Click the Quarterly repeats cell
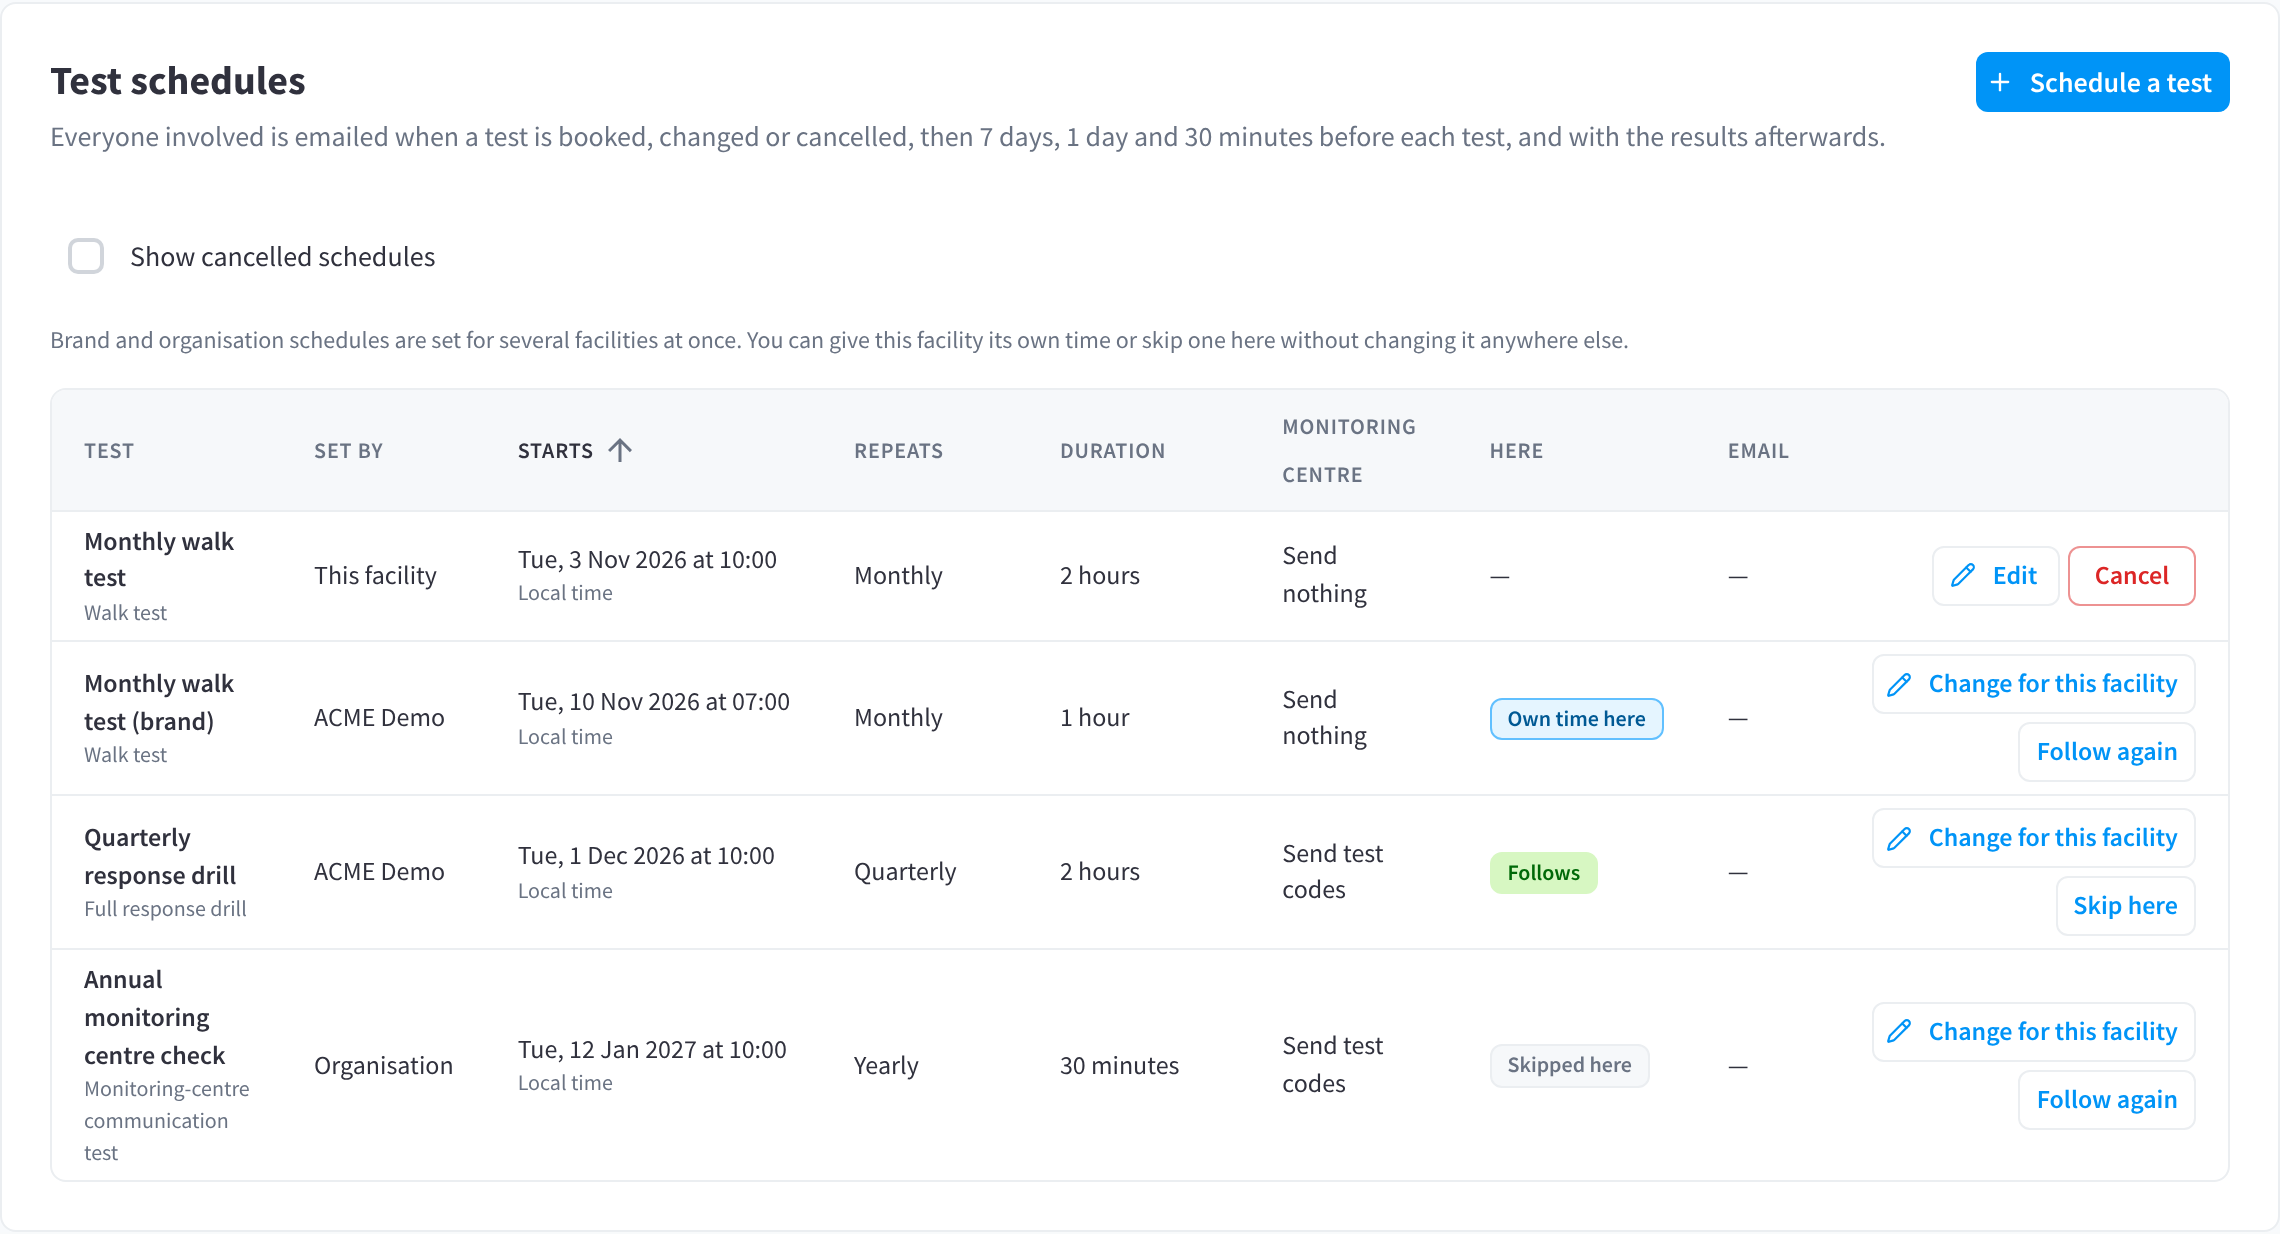Image resolution: width=2280 pixels, height=1234 pixels. click(905, 872)
